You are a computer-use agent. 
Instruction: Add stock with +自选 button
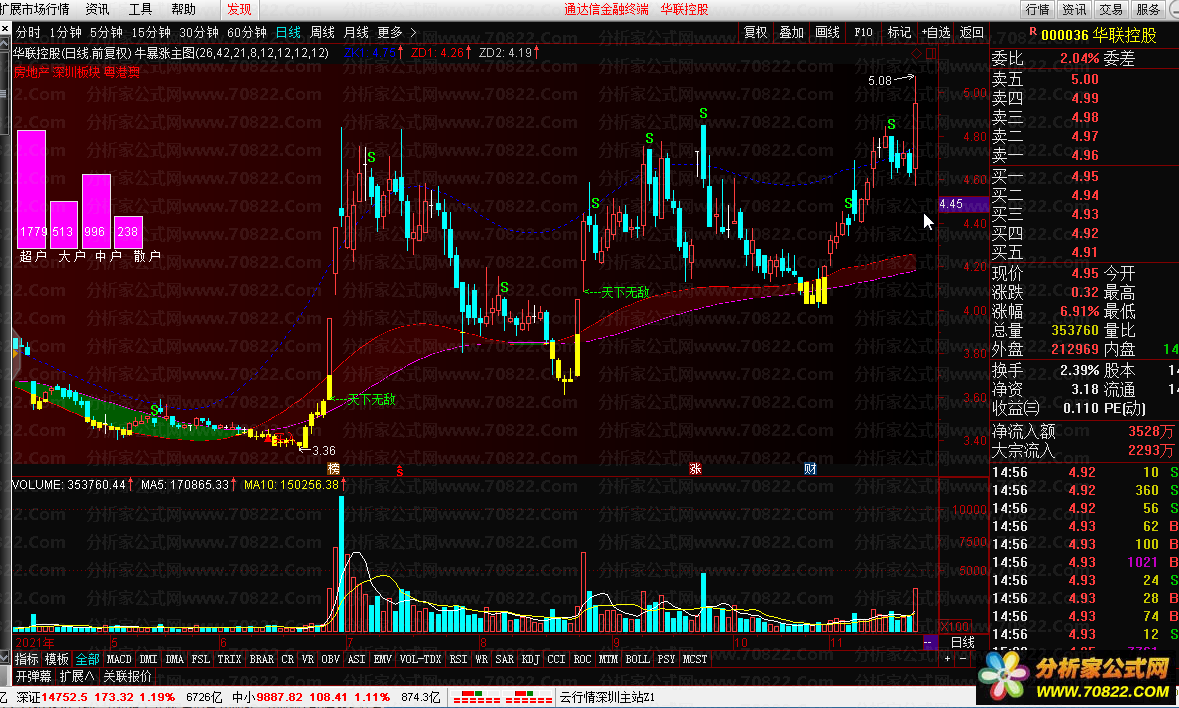tap(935, 32)
